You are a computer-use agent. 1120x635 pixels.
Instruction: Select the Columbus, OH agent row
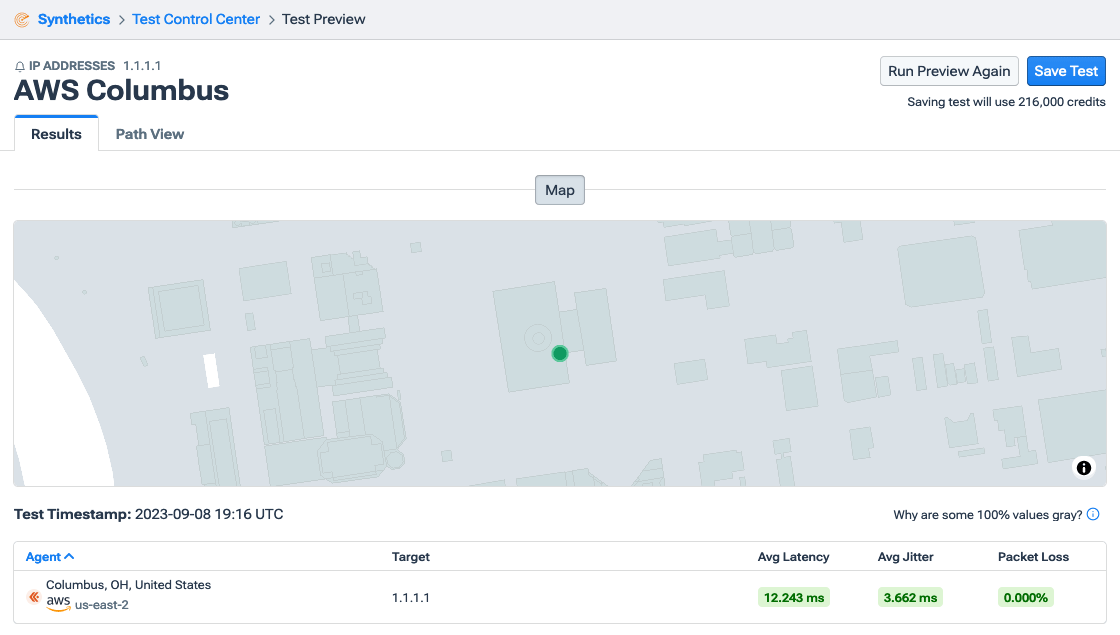point(130,585)
